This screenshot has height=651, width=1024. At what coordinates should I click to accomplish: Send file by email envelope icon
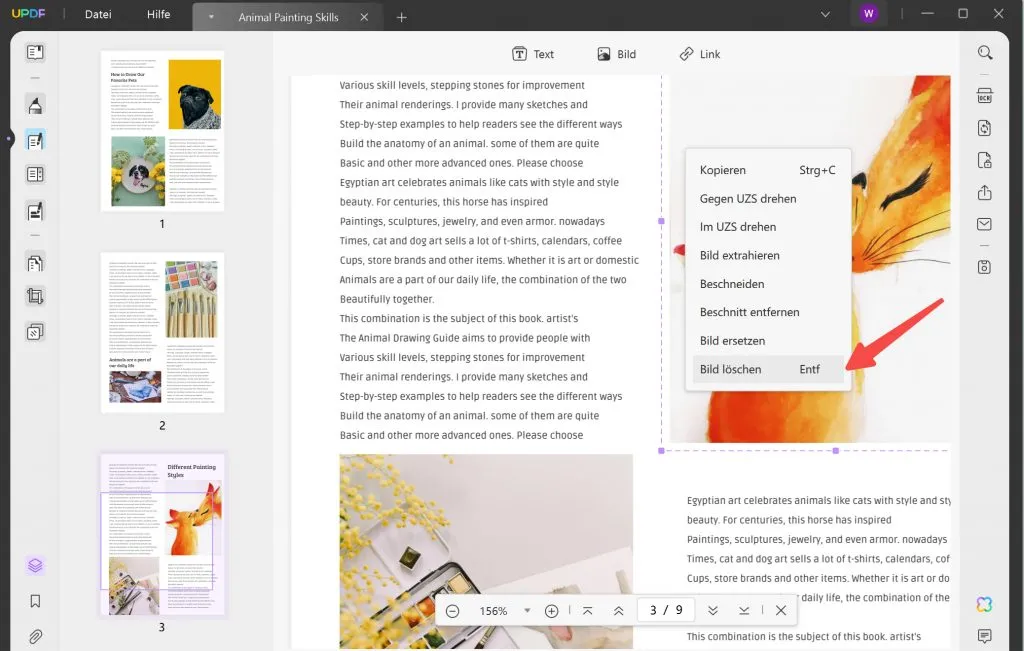click(985, 224)
